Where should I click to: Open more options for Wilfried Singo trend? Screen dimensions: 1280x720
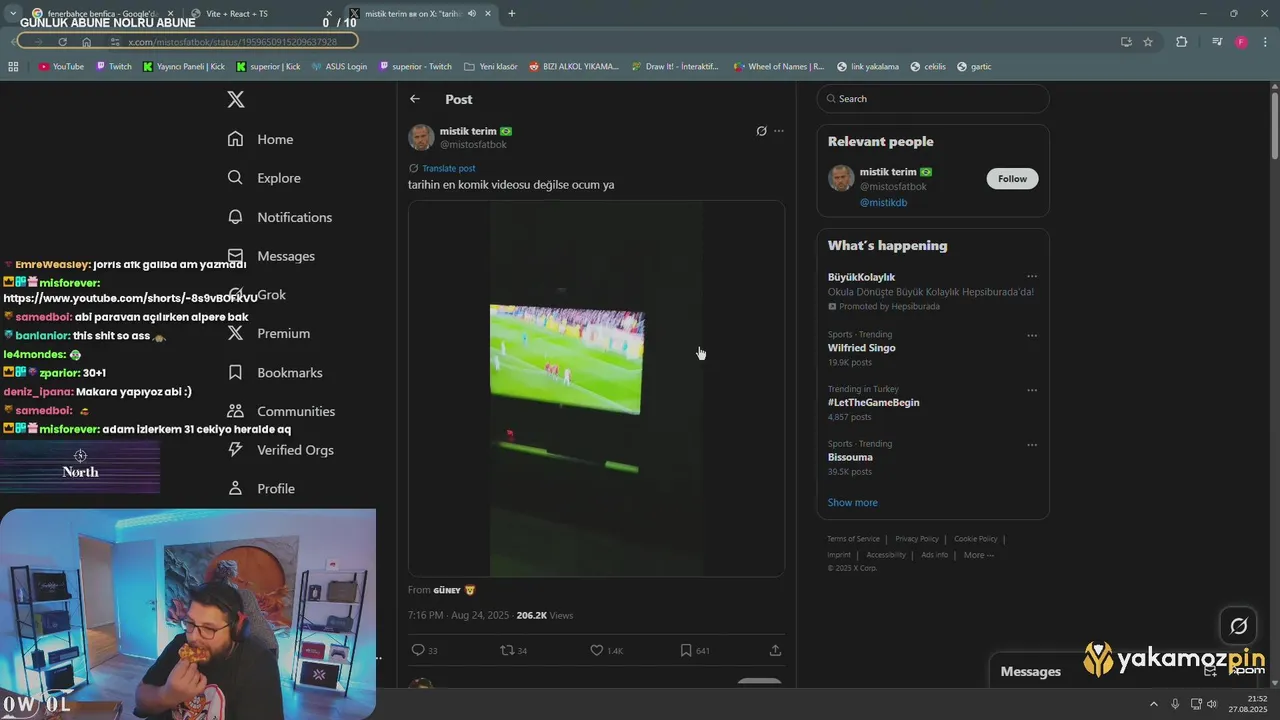pyautogui.click(x=1032, y=335)
